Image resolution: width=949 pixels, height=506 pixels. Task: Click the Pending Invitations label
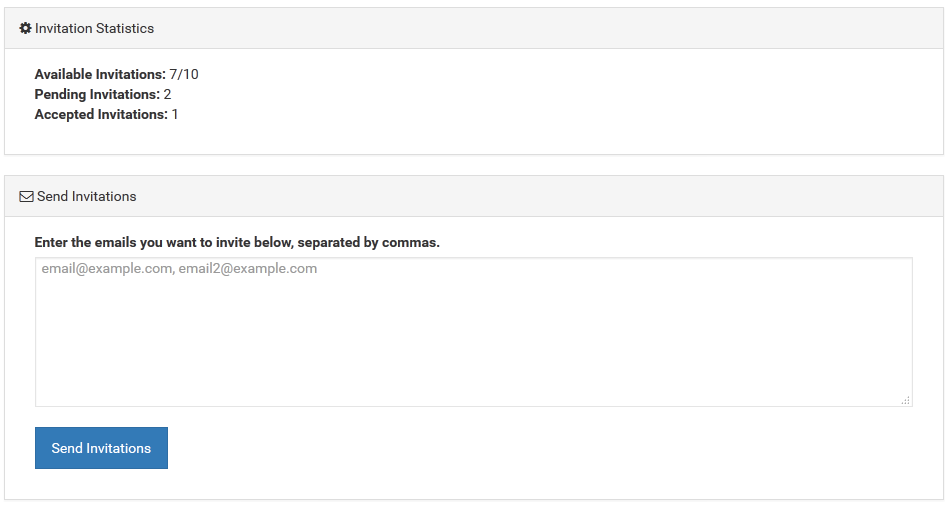click(97, 94)
